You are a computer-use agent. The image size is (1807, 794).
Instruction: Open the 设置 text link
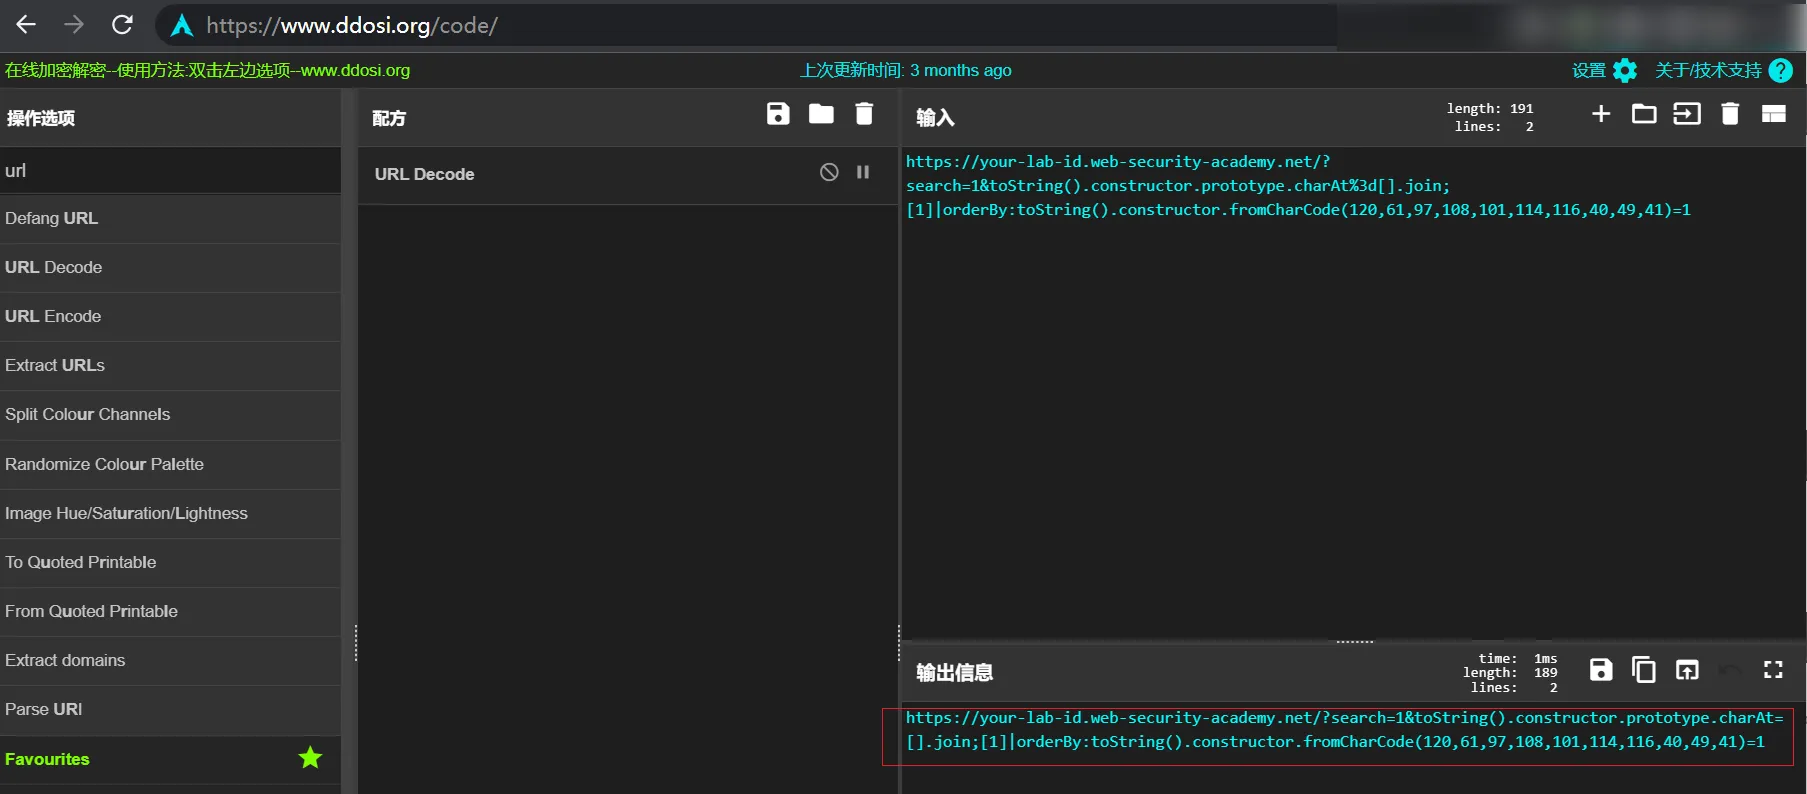(x=1589, y=70)
